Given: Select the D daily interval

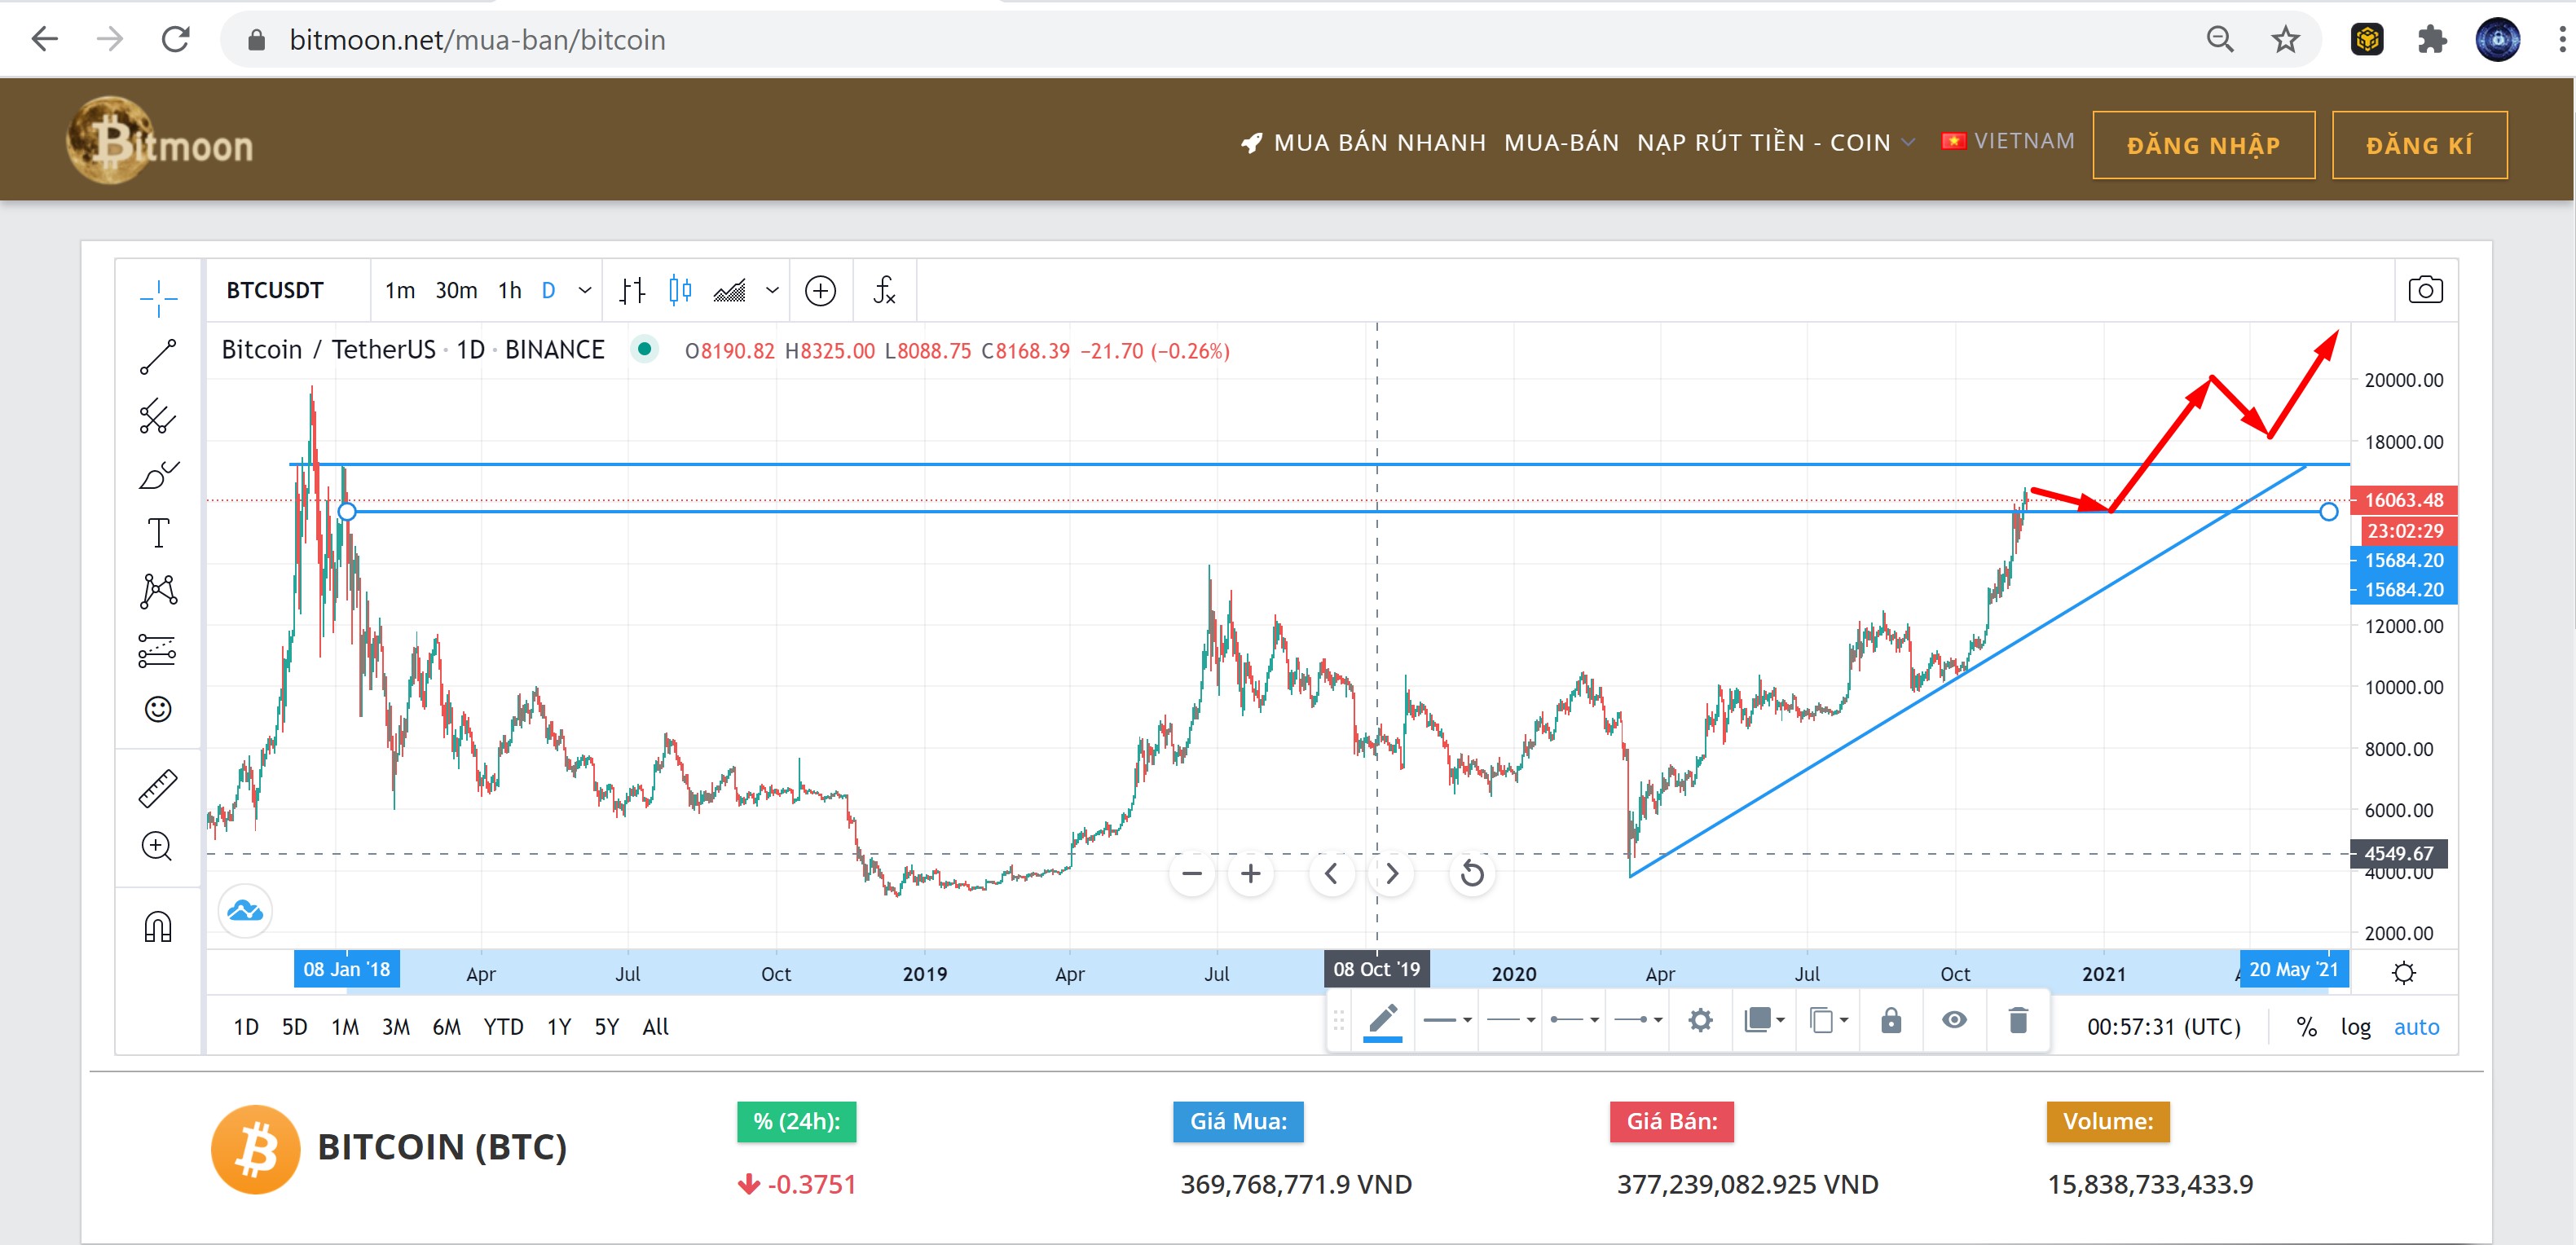Looking at the screenshot, I should pos(548,290).
